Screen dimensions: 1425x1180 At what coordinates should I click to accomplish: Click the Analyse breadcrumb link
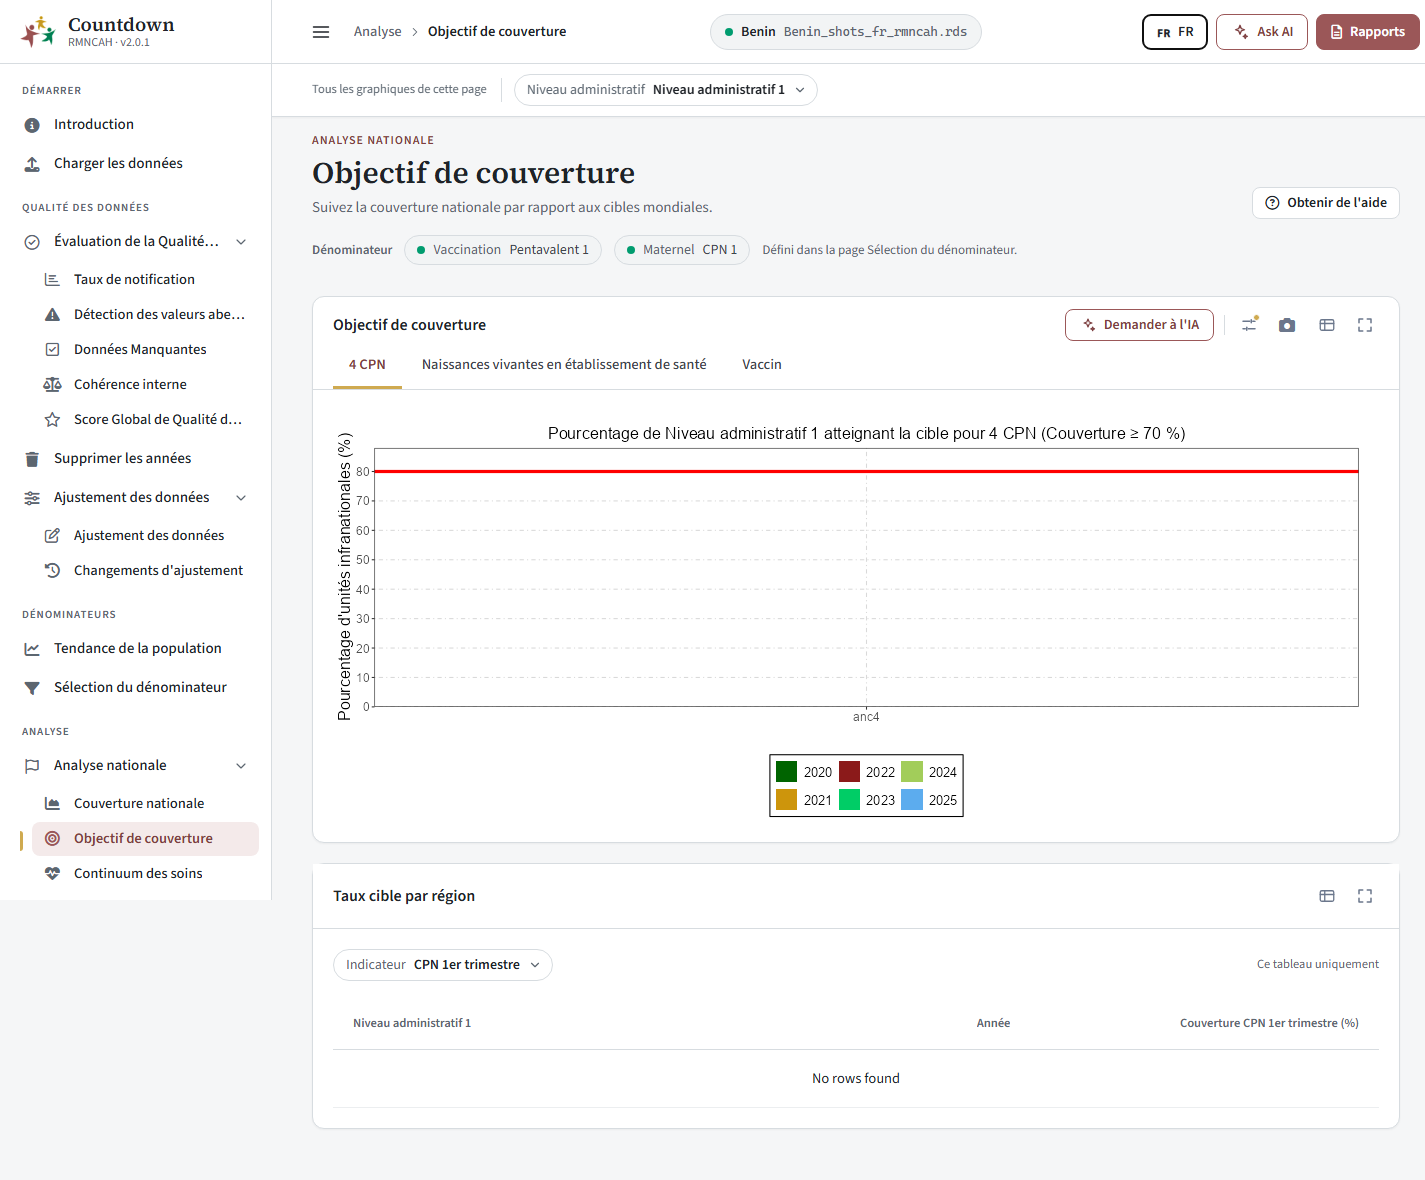point(377,32)
